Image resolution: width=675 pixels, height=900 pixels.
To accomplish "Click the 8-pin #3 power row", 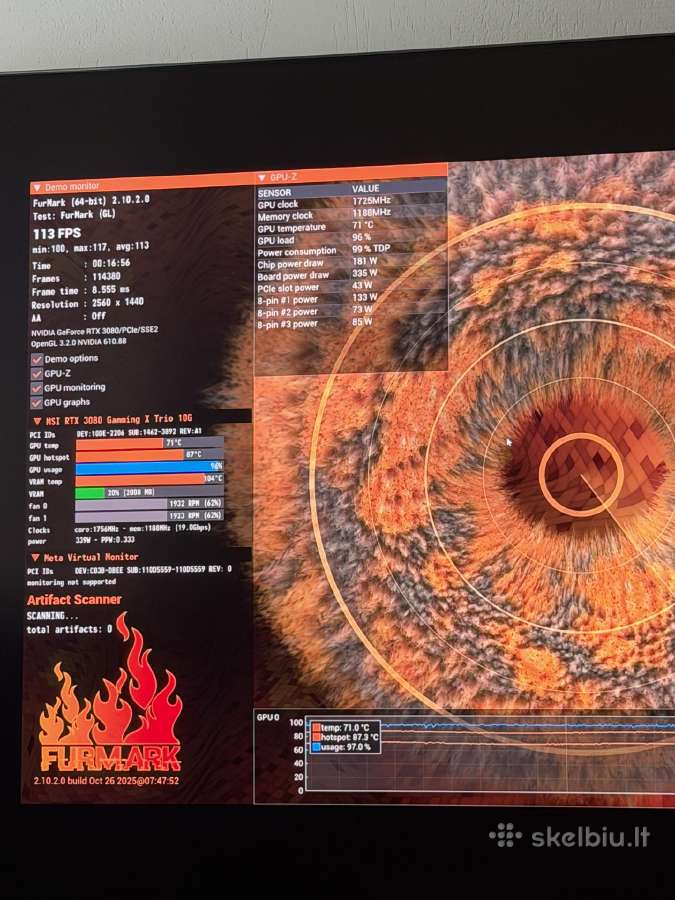I will (351, 323).
